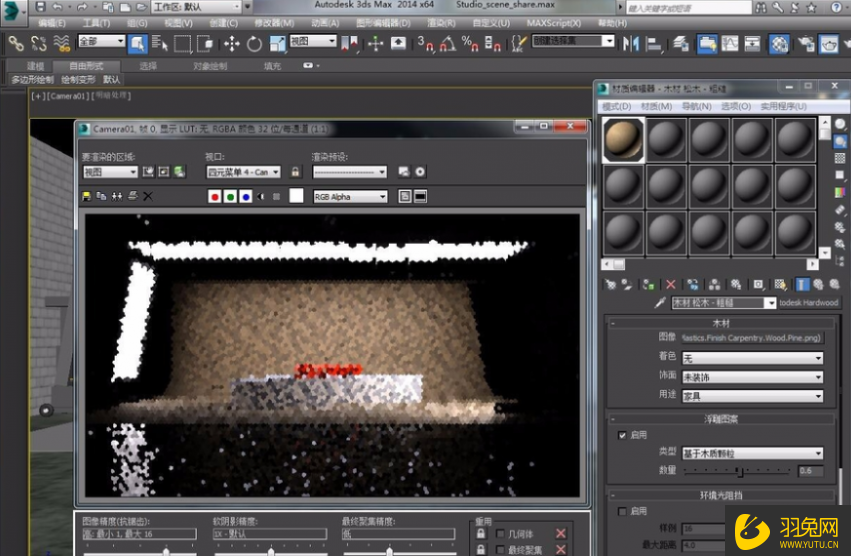Choose Rectangular Selection Region tool

182,43
